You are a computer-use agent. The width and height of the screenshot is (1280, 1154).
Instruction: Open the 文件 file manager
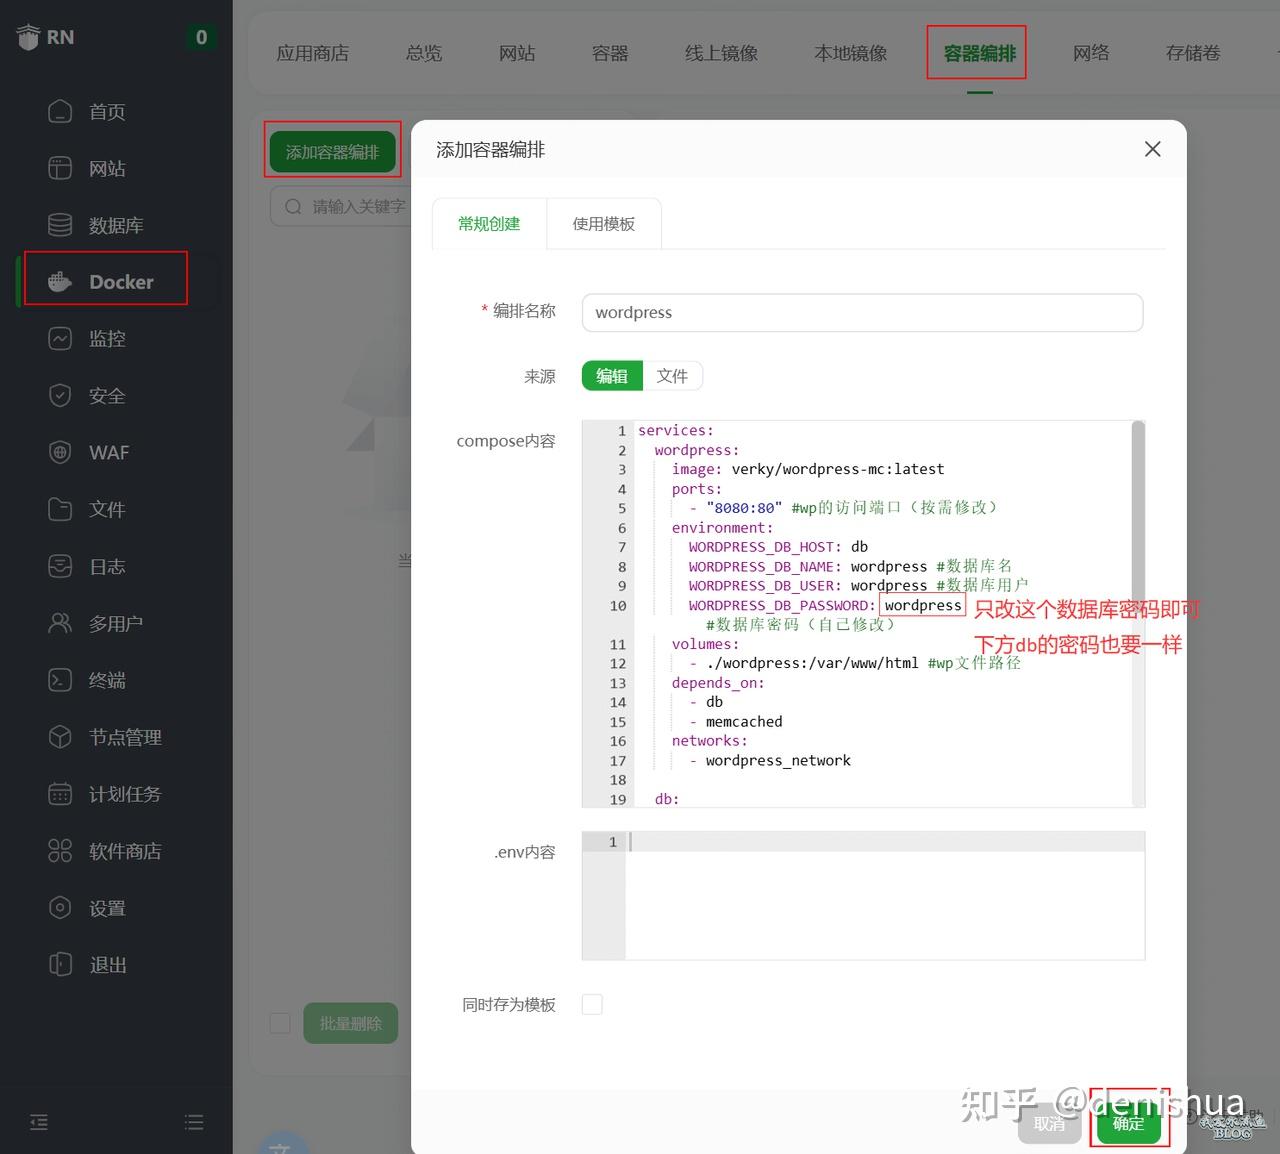coord(106,509)
